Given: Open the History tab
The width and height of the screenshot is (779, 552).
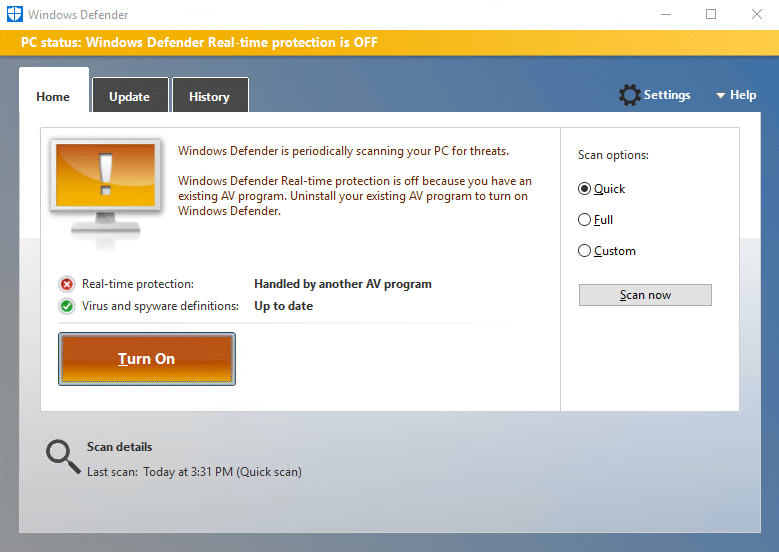Looking at the screenshot, I should pos(209,96).
